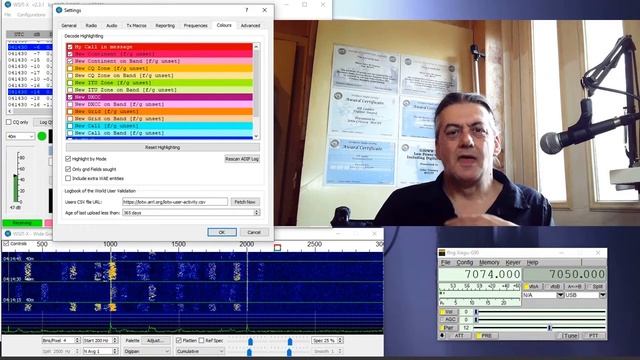Screen dimensions: 640x360
Task: Click the Reset Highlighting button
Action: pos(162,147)
